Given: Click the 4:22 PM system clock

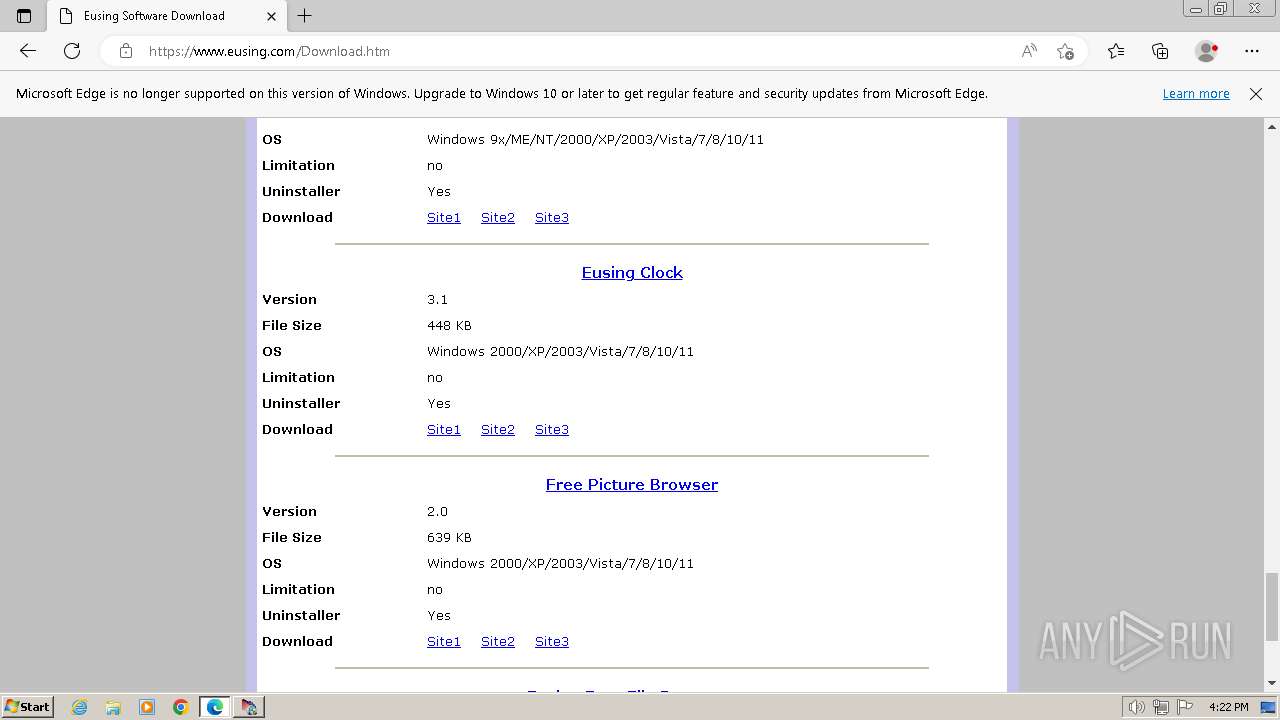Looking at the screenshot, I should (1229, 707).
